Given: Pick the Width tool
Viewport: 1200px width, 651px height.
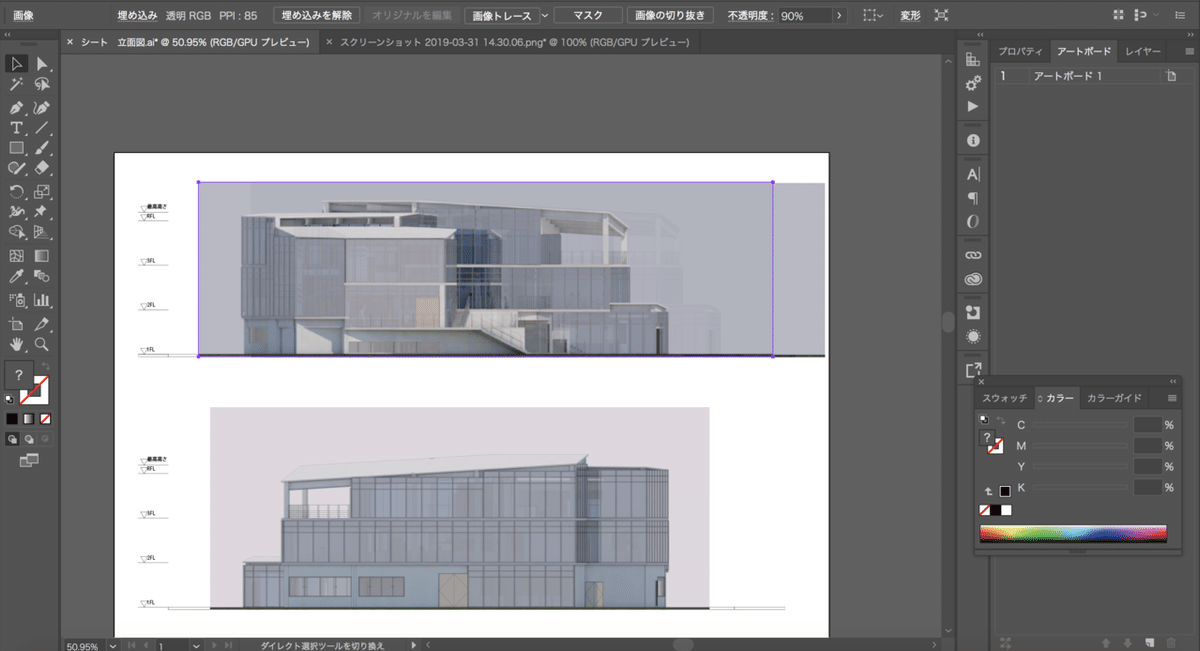Looking at the screenshot, I should click(16, 212).
